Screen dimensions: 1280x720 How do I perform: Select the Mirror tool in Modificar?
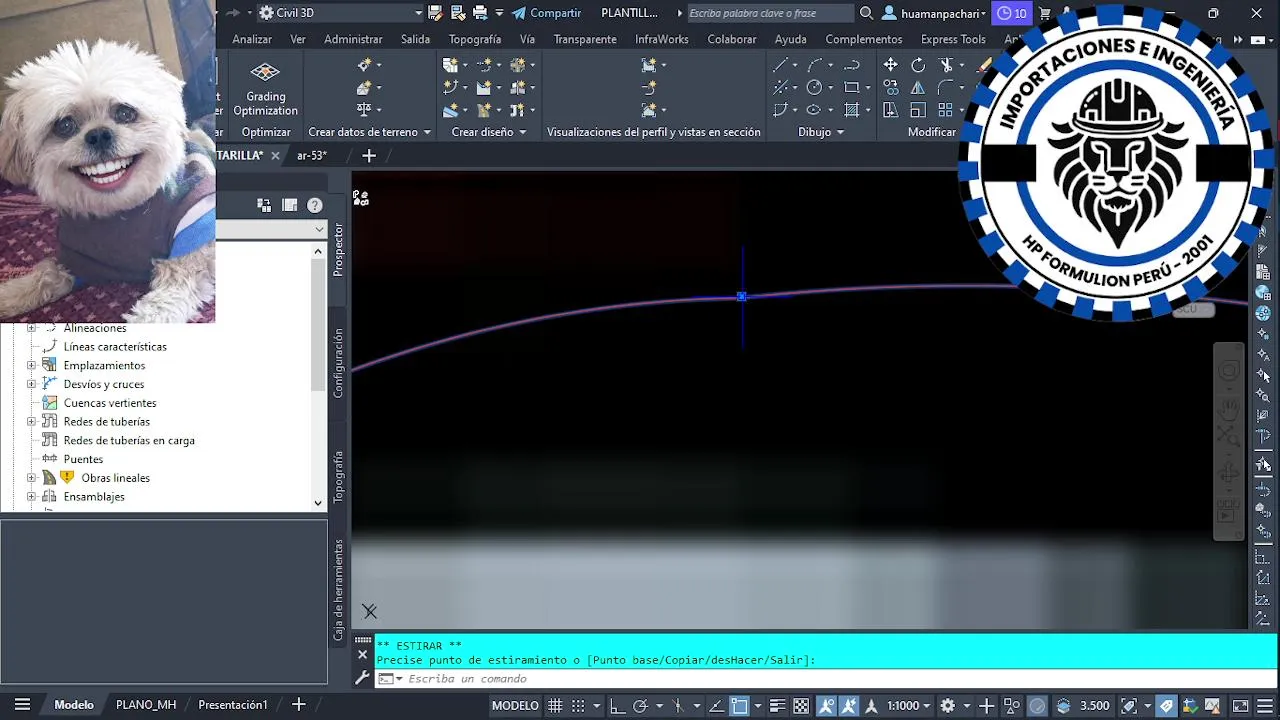(918, 87)
